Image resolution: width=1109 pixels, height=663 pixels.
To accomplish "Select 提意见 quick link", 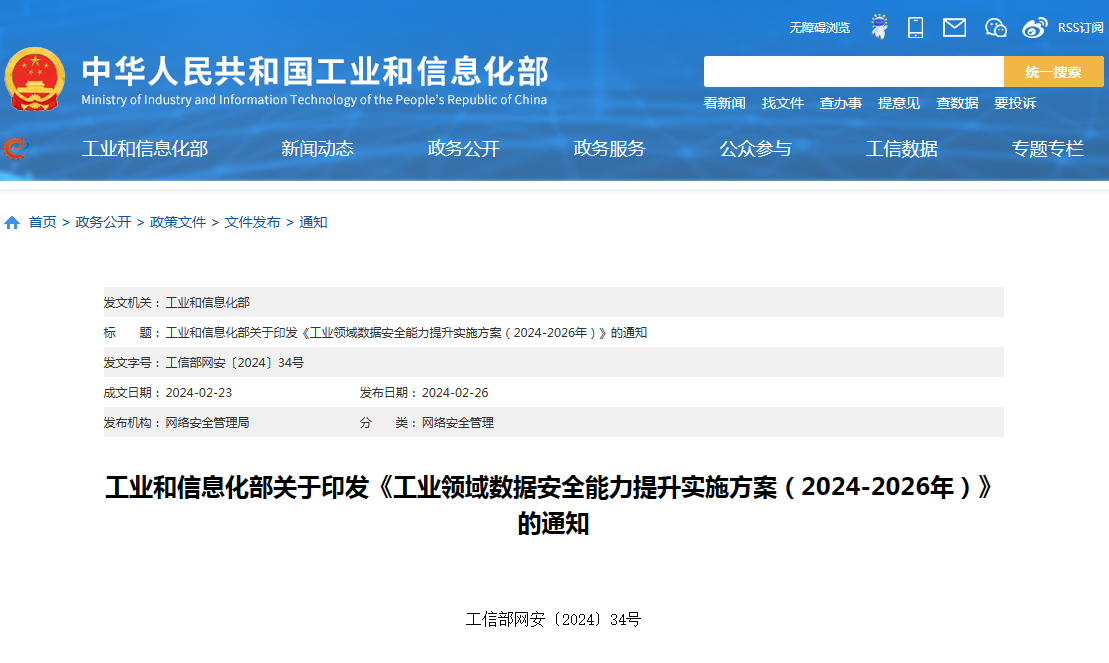I will click(898, 103).
